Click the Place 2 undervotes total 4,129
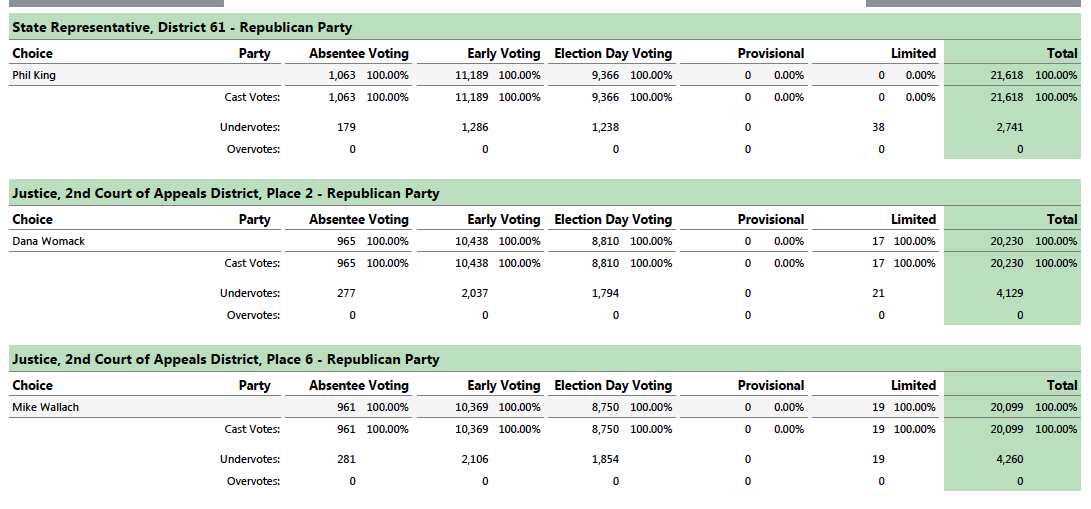This screenshot has height=509, width=1091. click(x=1010, y=293)
